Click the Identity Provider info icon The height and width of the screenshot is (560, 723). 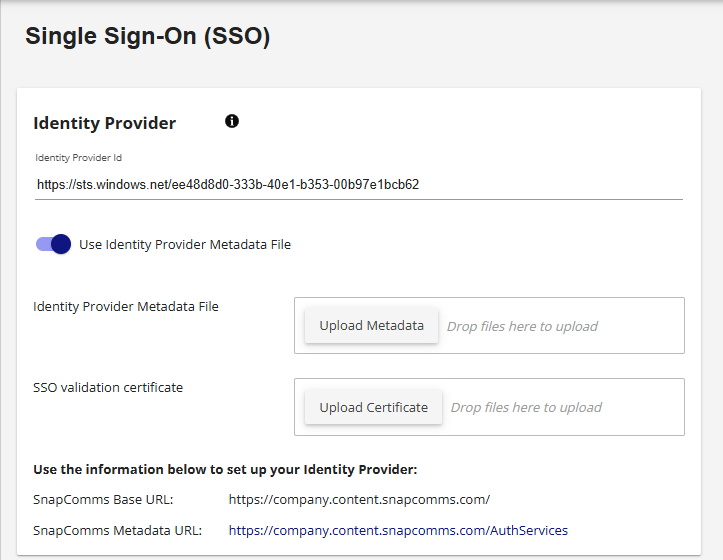232,121
